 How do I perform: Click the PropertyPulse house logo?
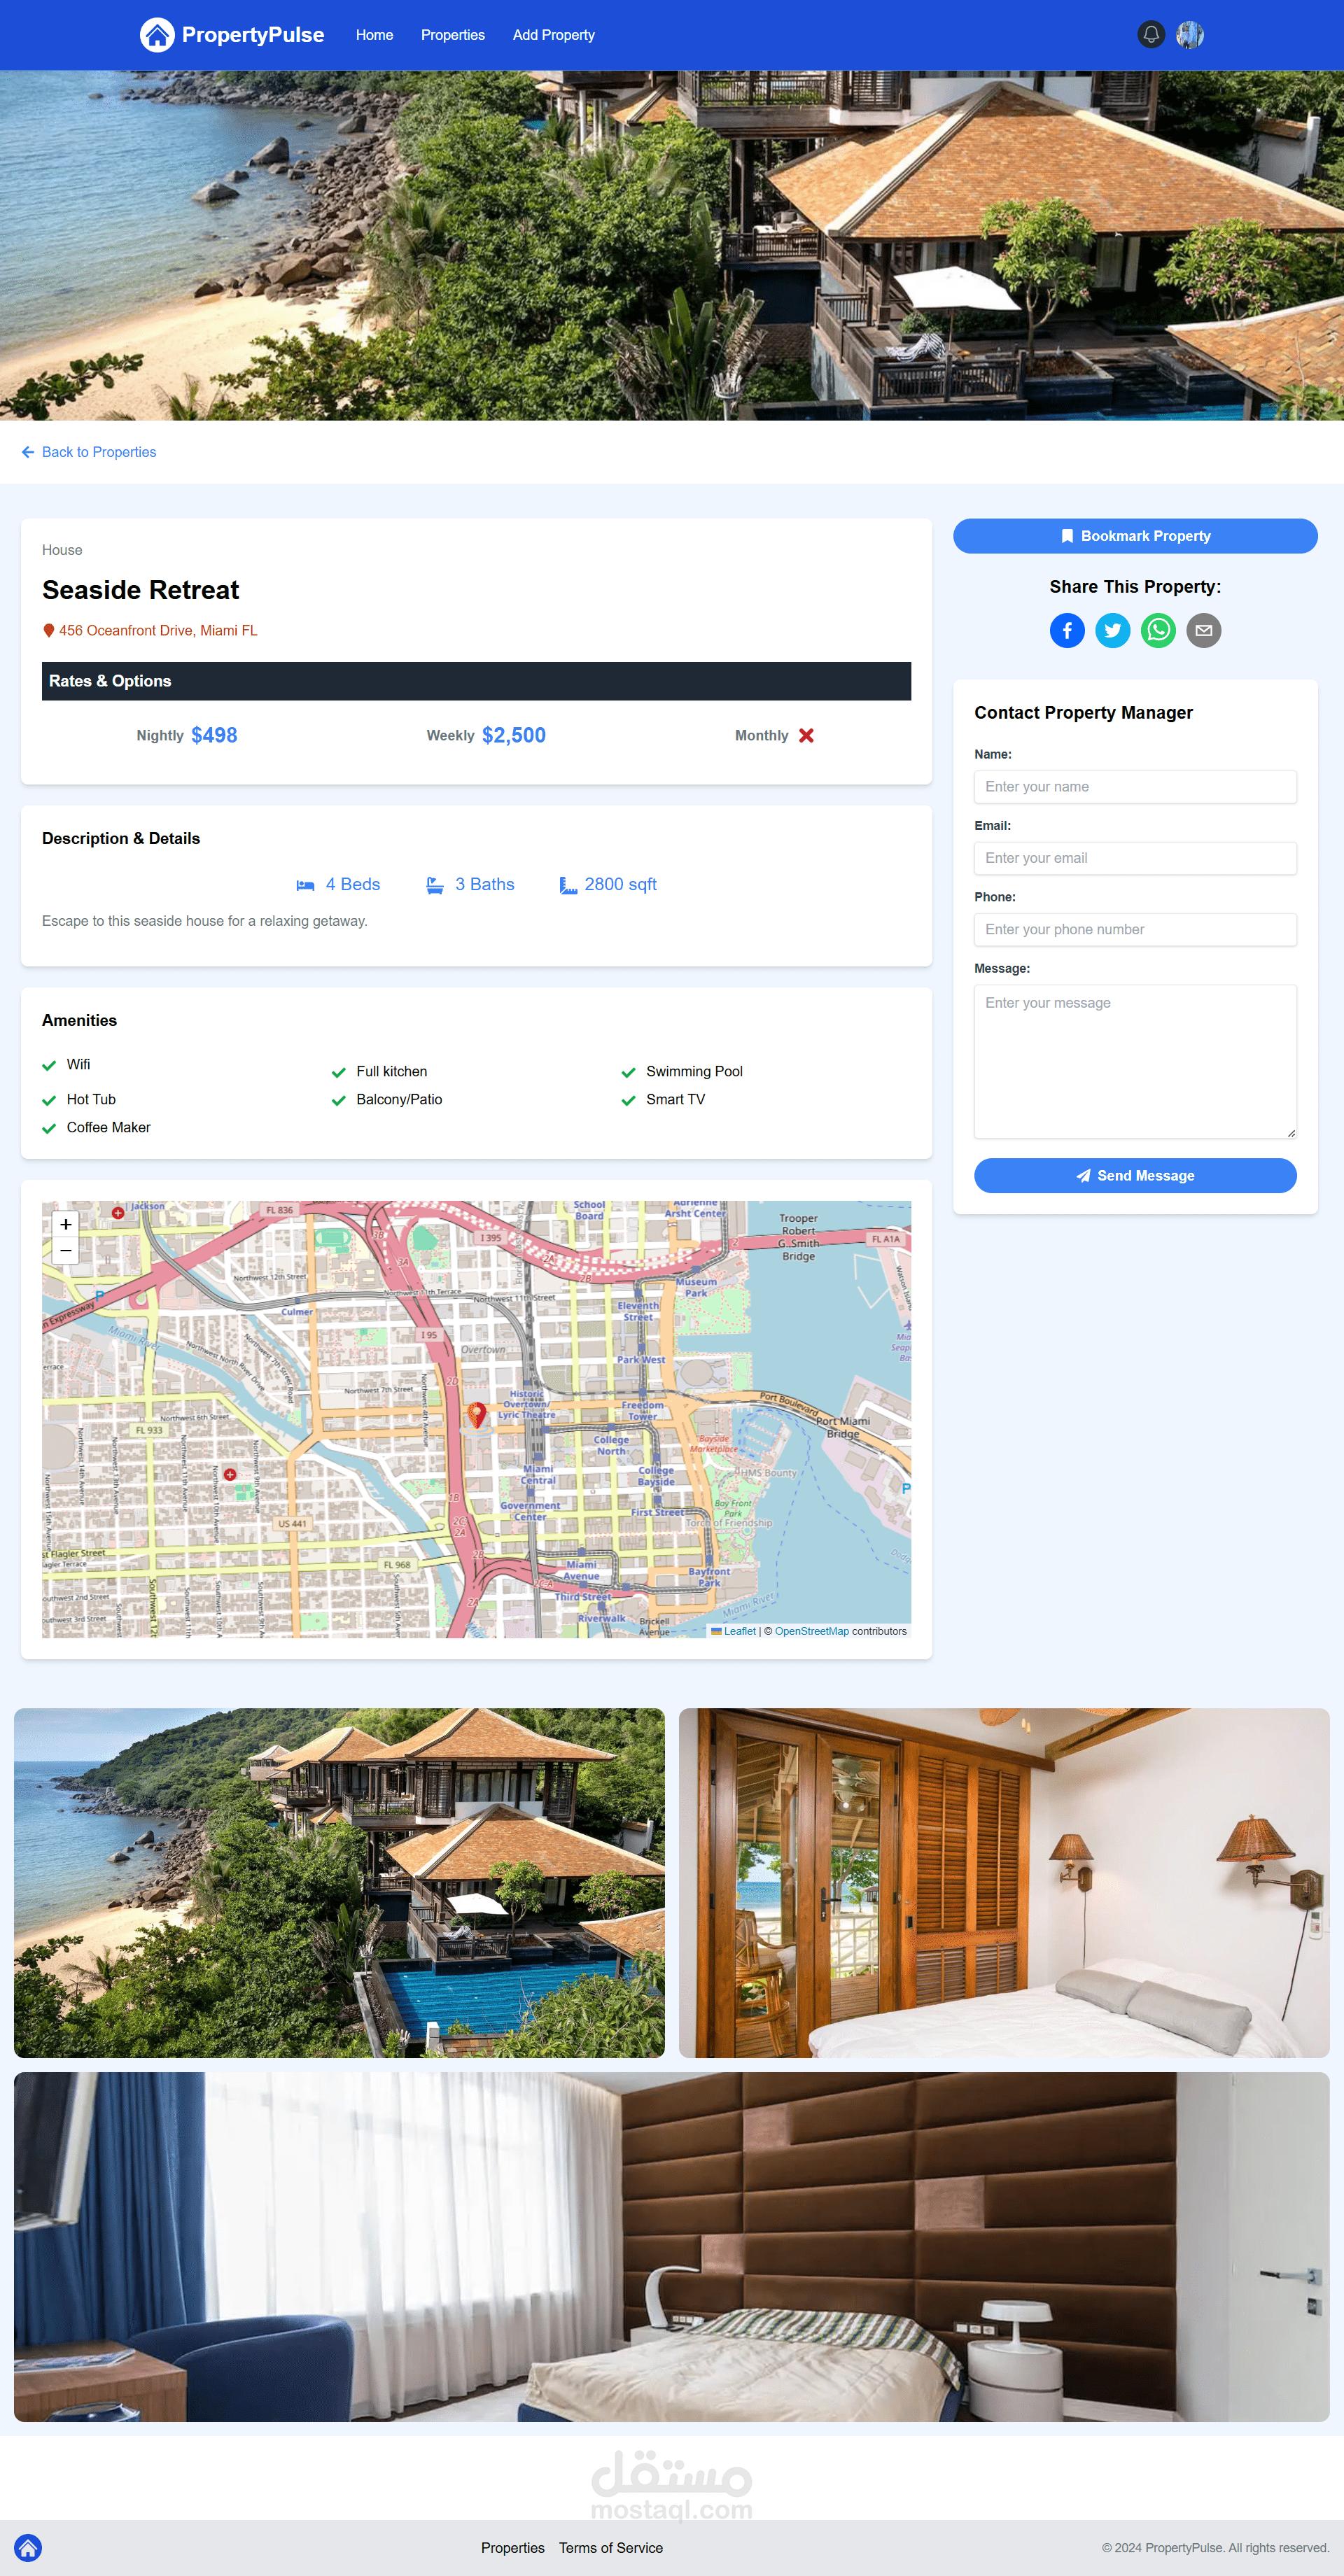click(157, 35)
